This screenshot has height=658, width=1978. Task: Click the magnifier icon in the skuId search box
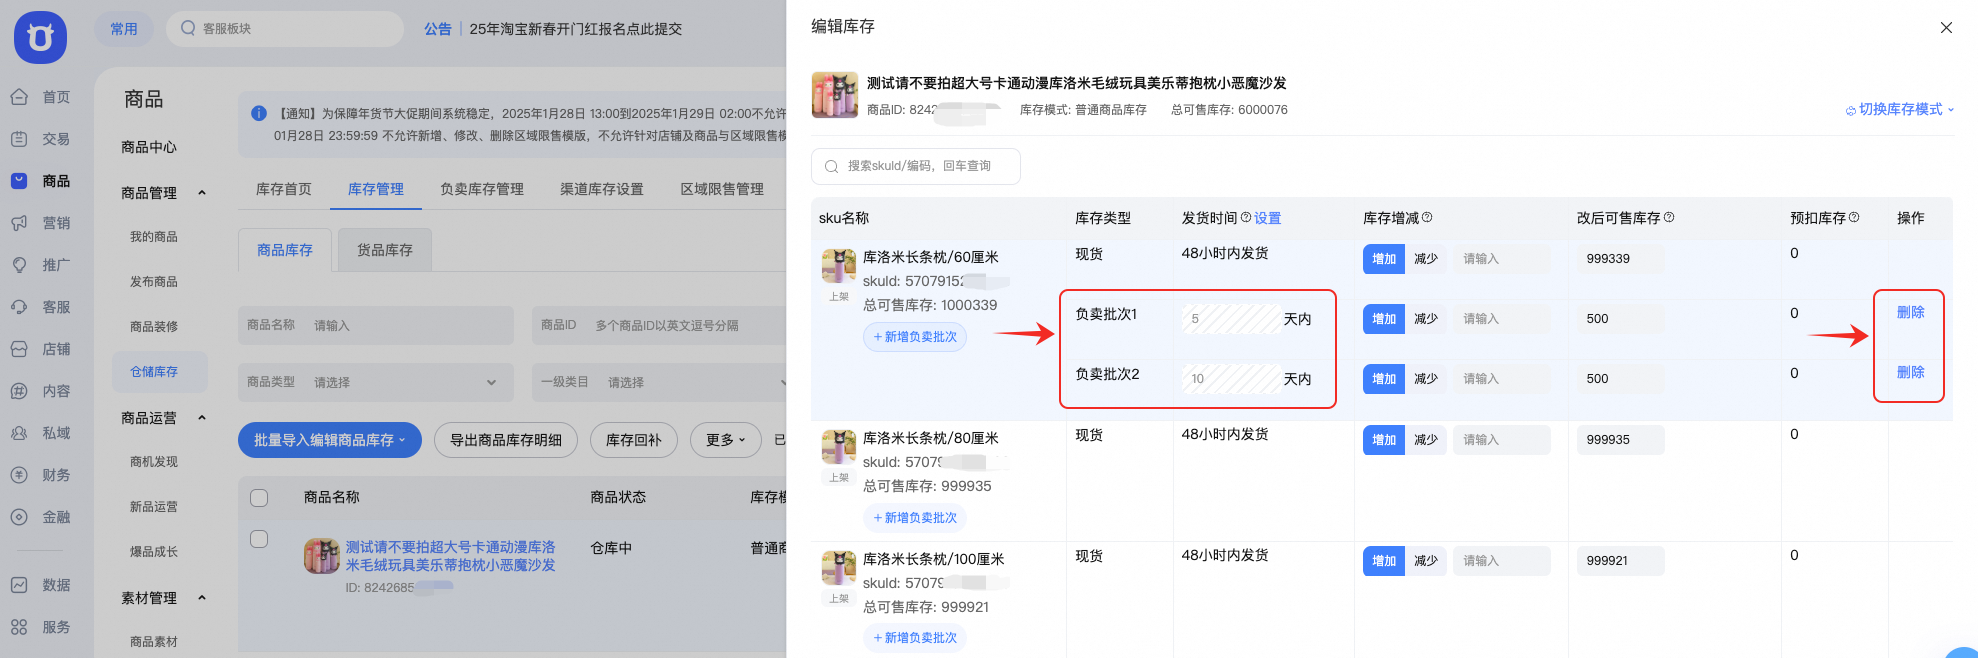[x=831, y=167]
